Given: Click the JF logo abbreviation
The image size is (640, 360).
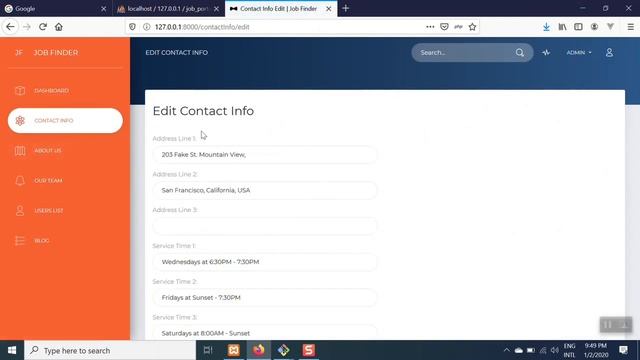Looking at the screenshot, I should tap(19, 53).
